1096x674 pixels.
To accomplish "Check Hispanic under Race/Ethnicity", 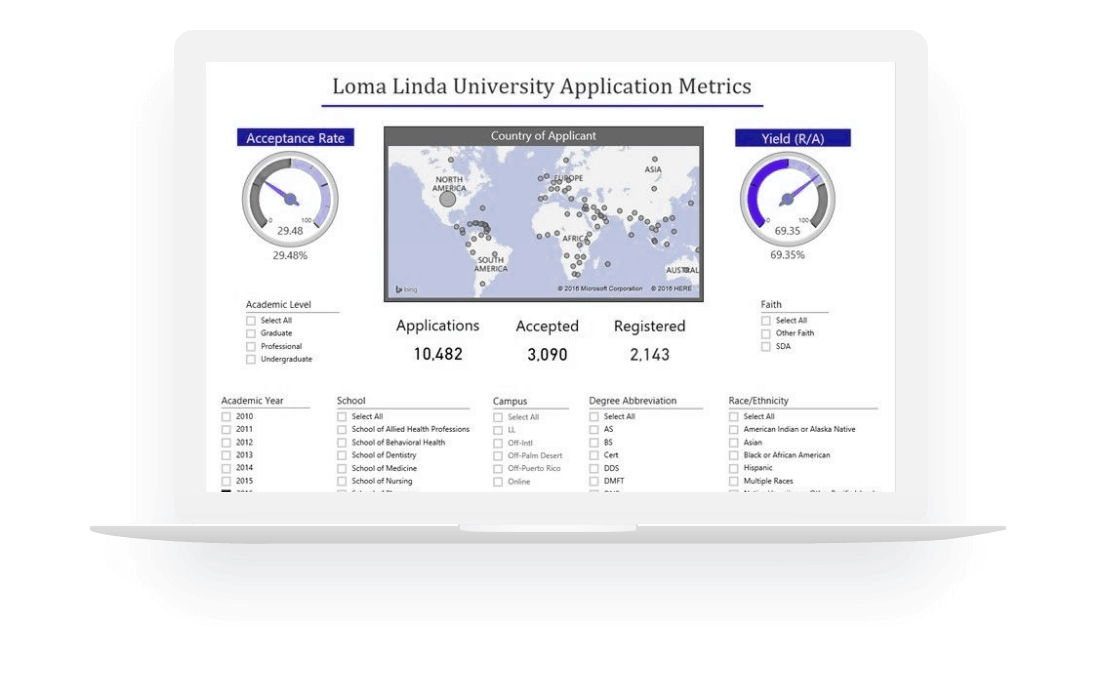I will point(734,467).
